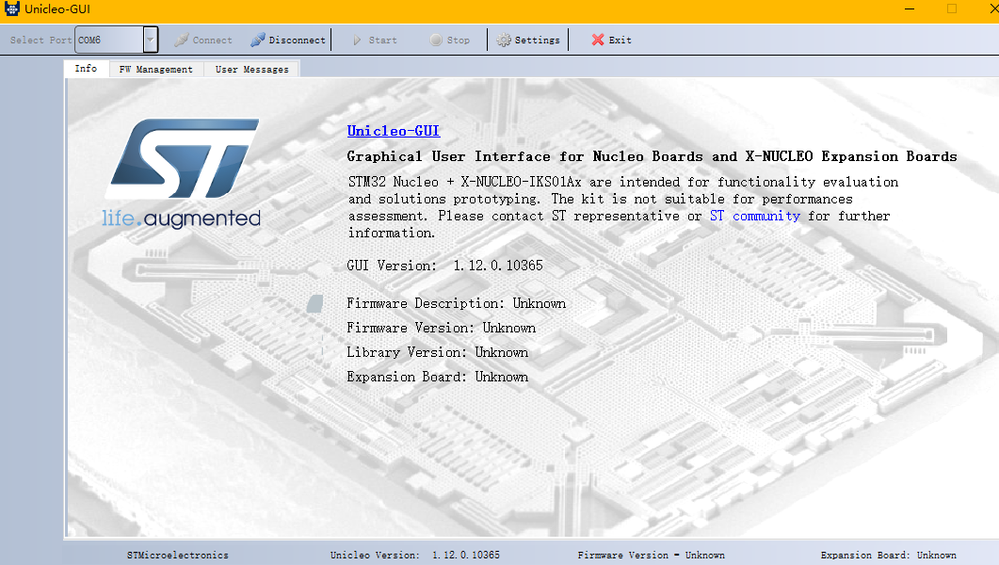This screenshot has width=999, height=565.
Task: Click the Graphical User Interface heading
Action: pyautogui.click(x=652, y=157)
